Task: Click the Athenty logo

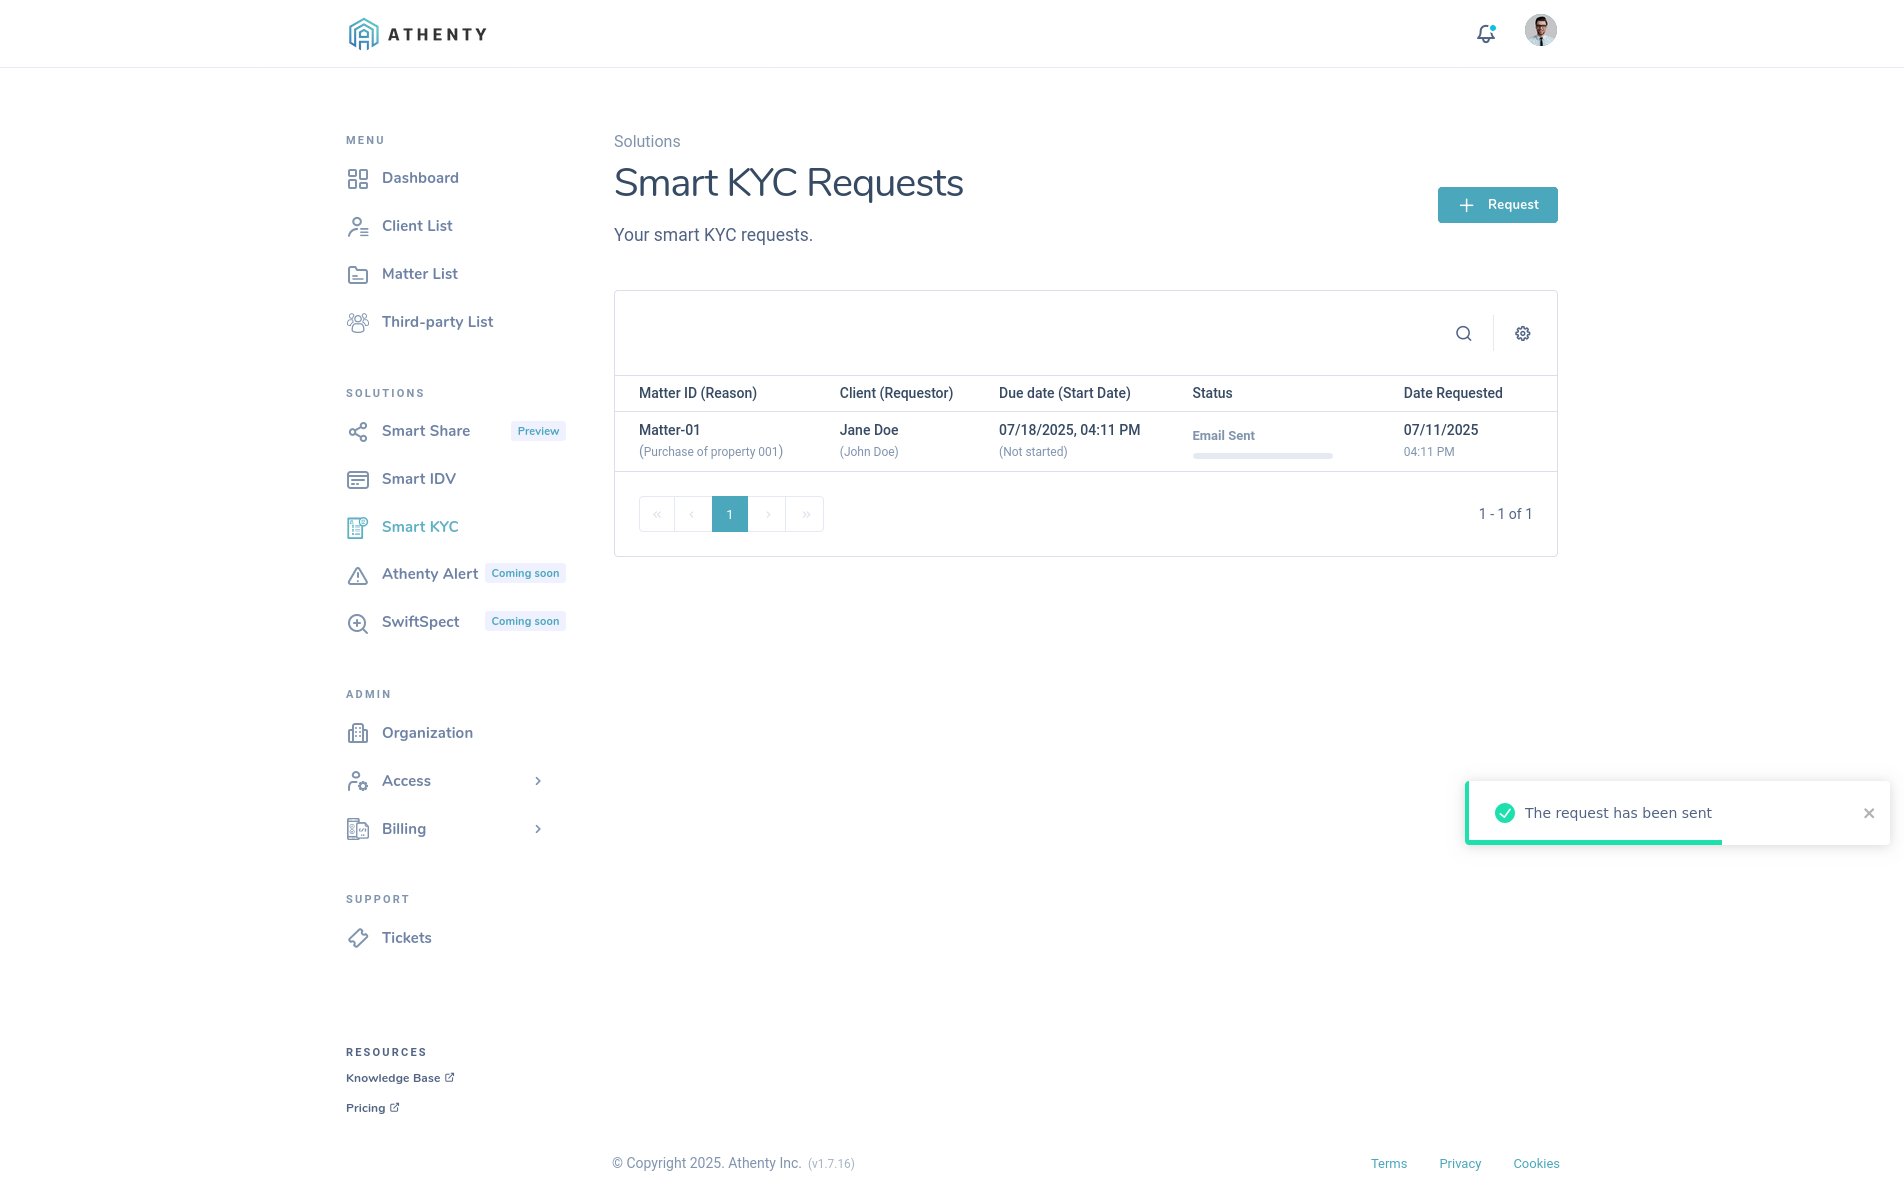Action: (416, 33)
